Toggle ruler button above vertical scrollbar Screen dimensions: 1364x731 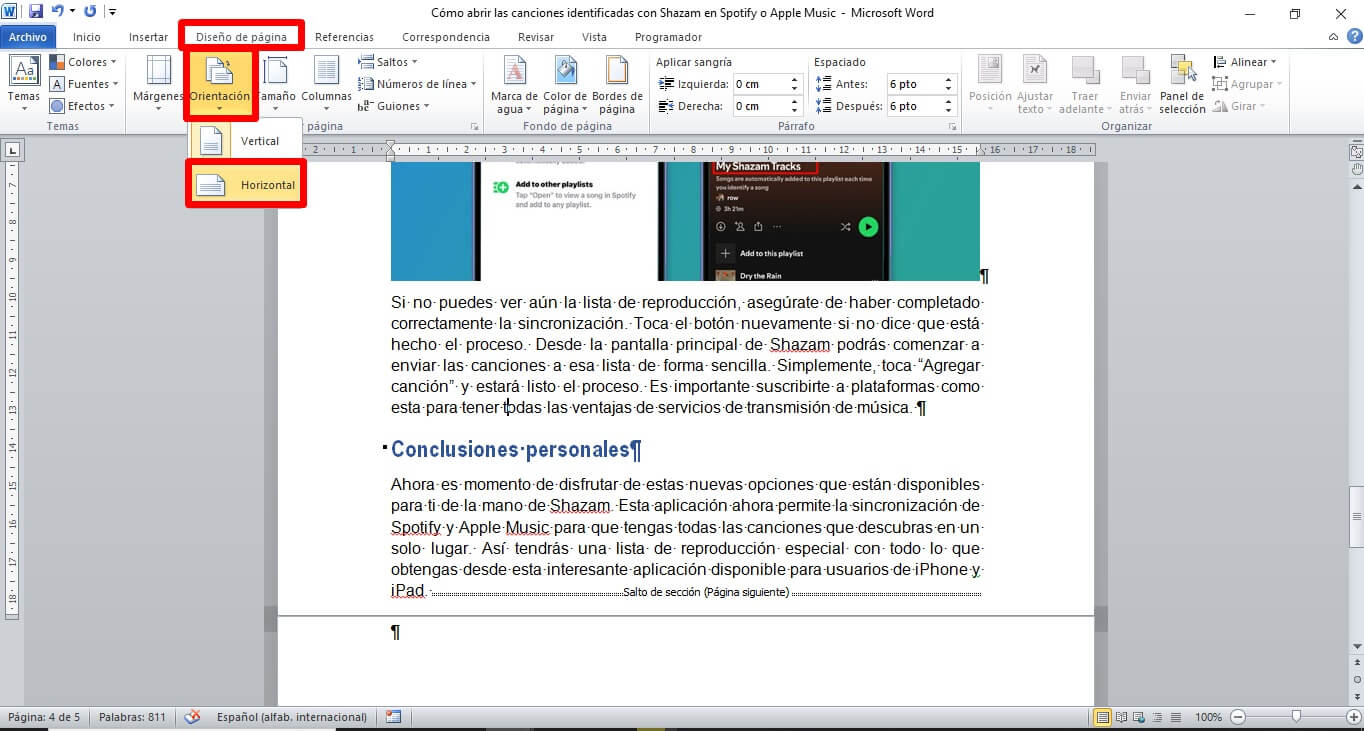tap(1356, 152)
